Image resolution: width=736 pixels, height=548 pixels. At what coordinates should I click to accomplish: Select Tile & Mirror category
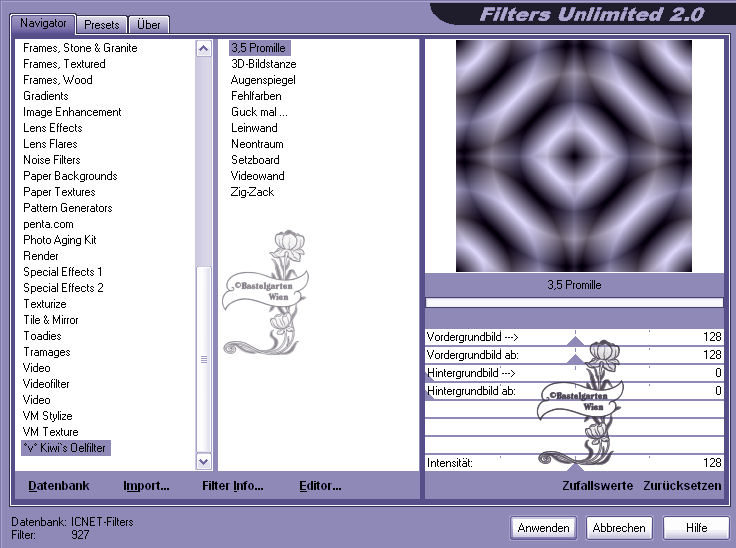51,320
